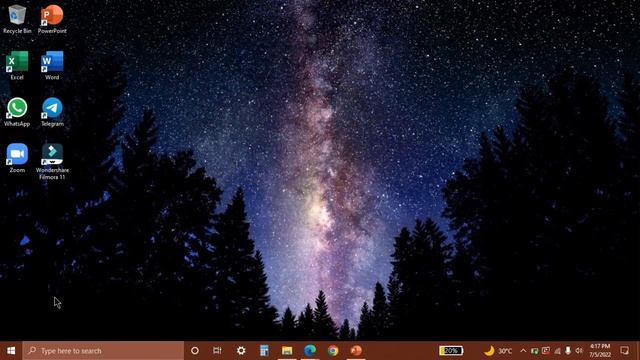640x360 pixels.
Task: Show hidden system tray icons
Action: point(523,351)
